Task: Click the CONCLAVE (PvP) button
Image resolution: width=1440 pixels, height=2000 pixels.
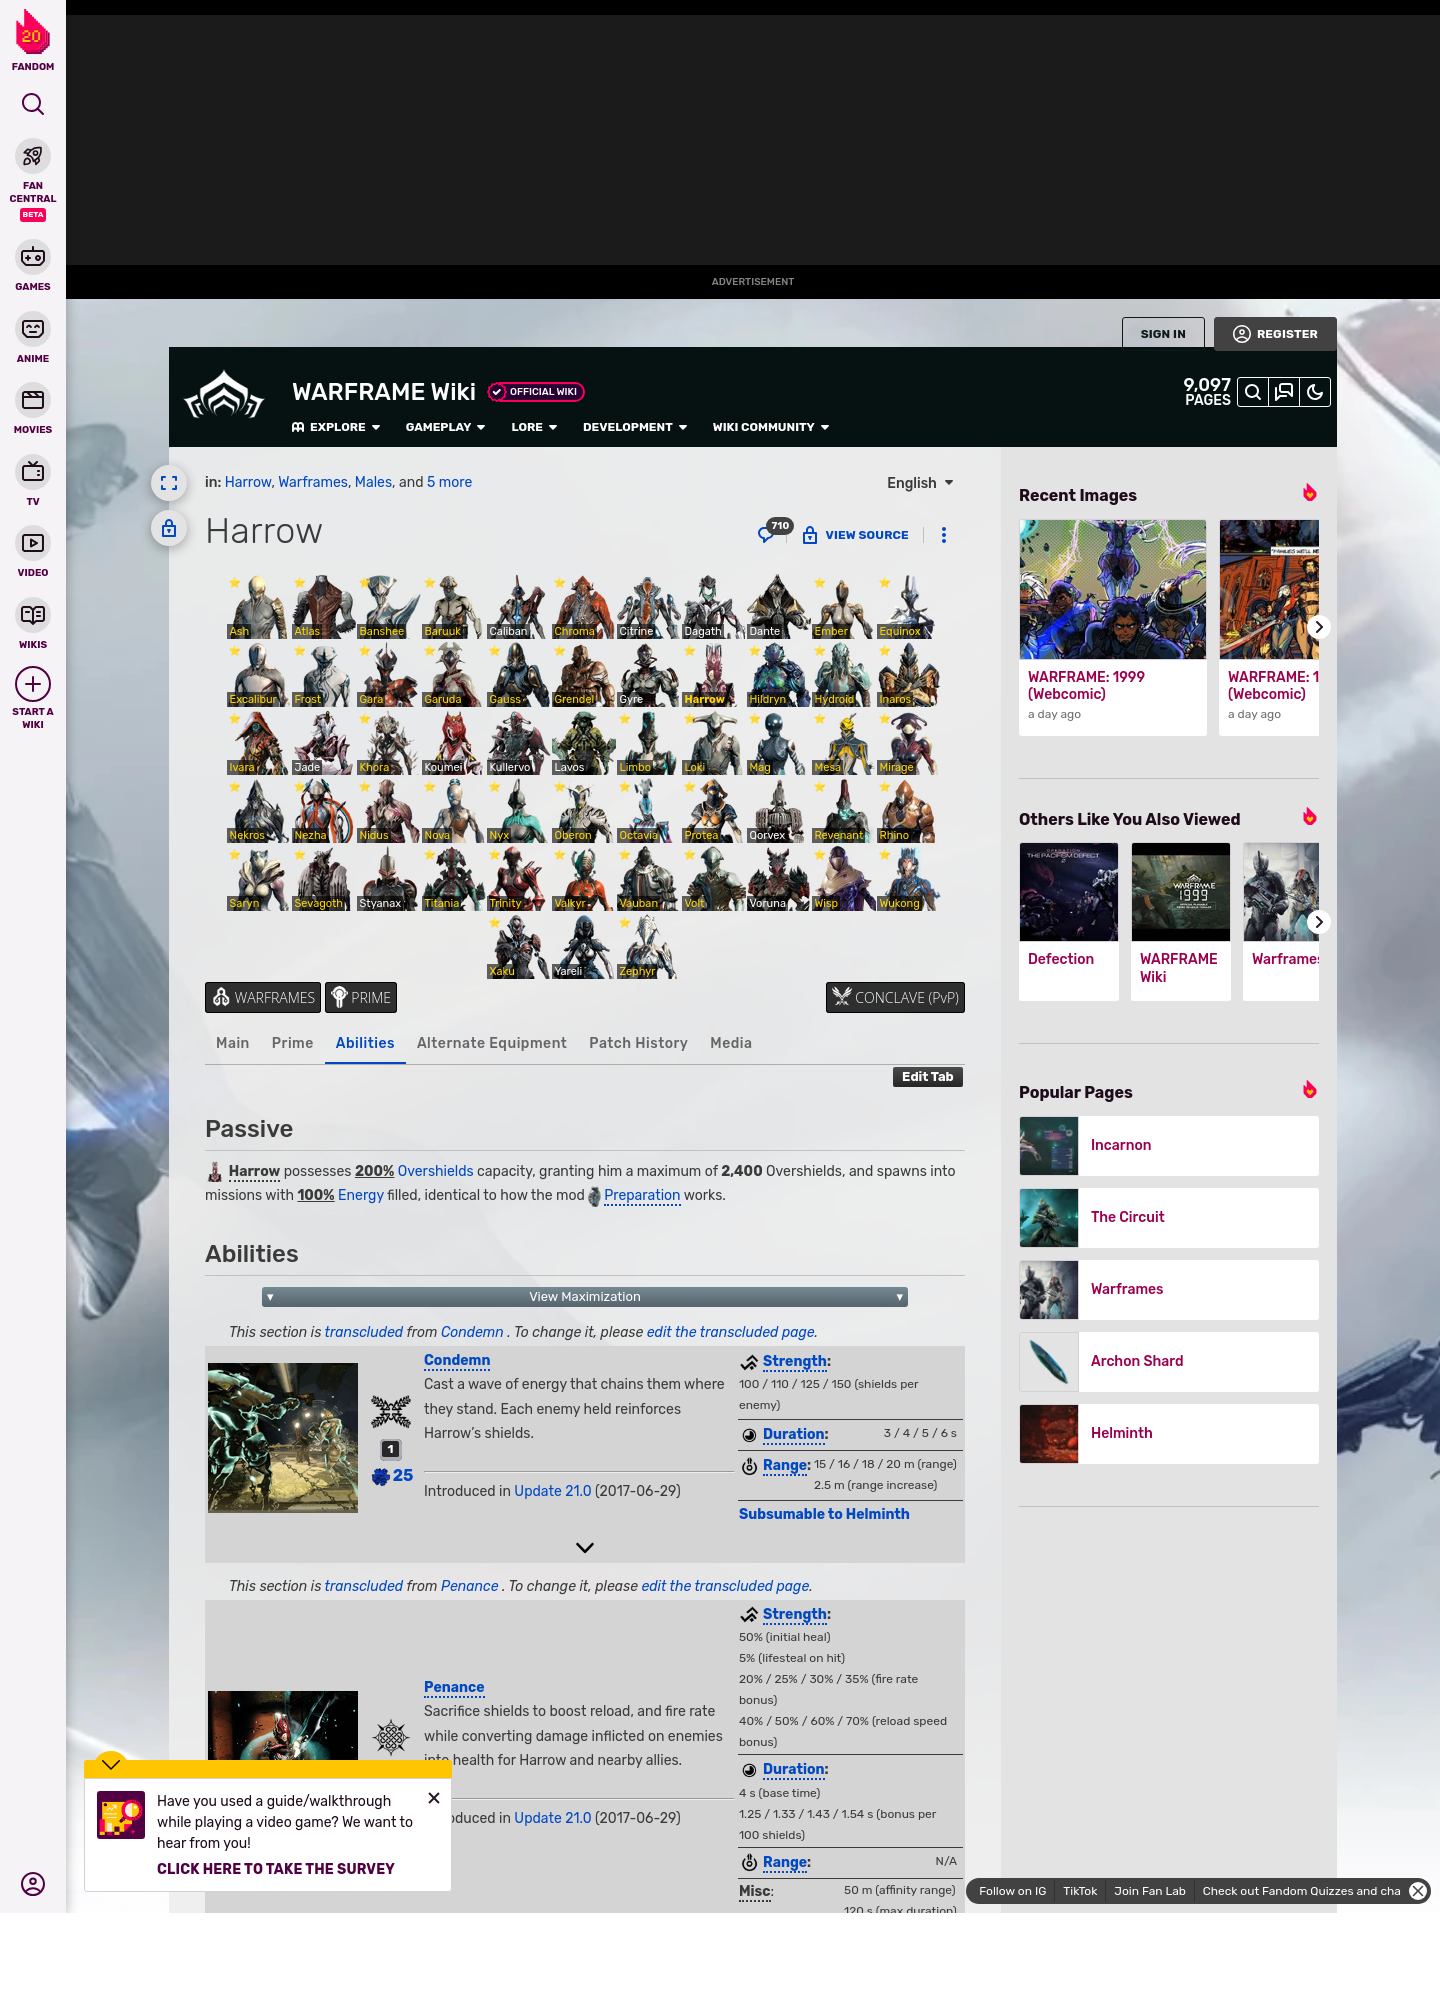Action: pos(895,997)
